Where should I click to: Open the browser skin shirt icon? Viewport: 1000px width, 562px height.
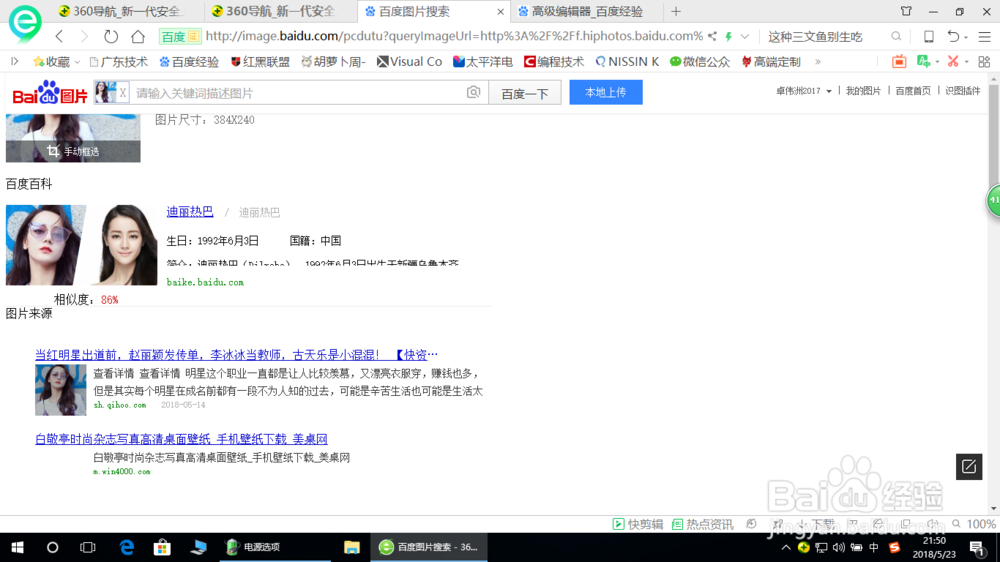[x=906, y=11]
